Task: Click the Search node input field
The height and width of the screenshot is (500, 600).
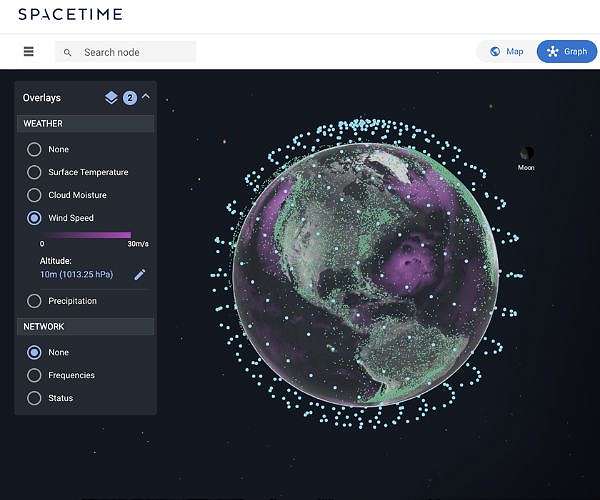Action: (135, 52)
